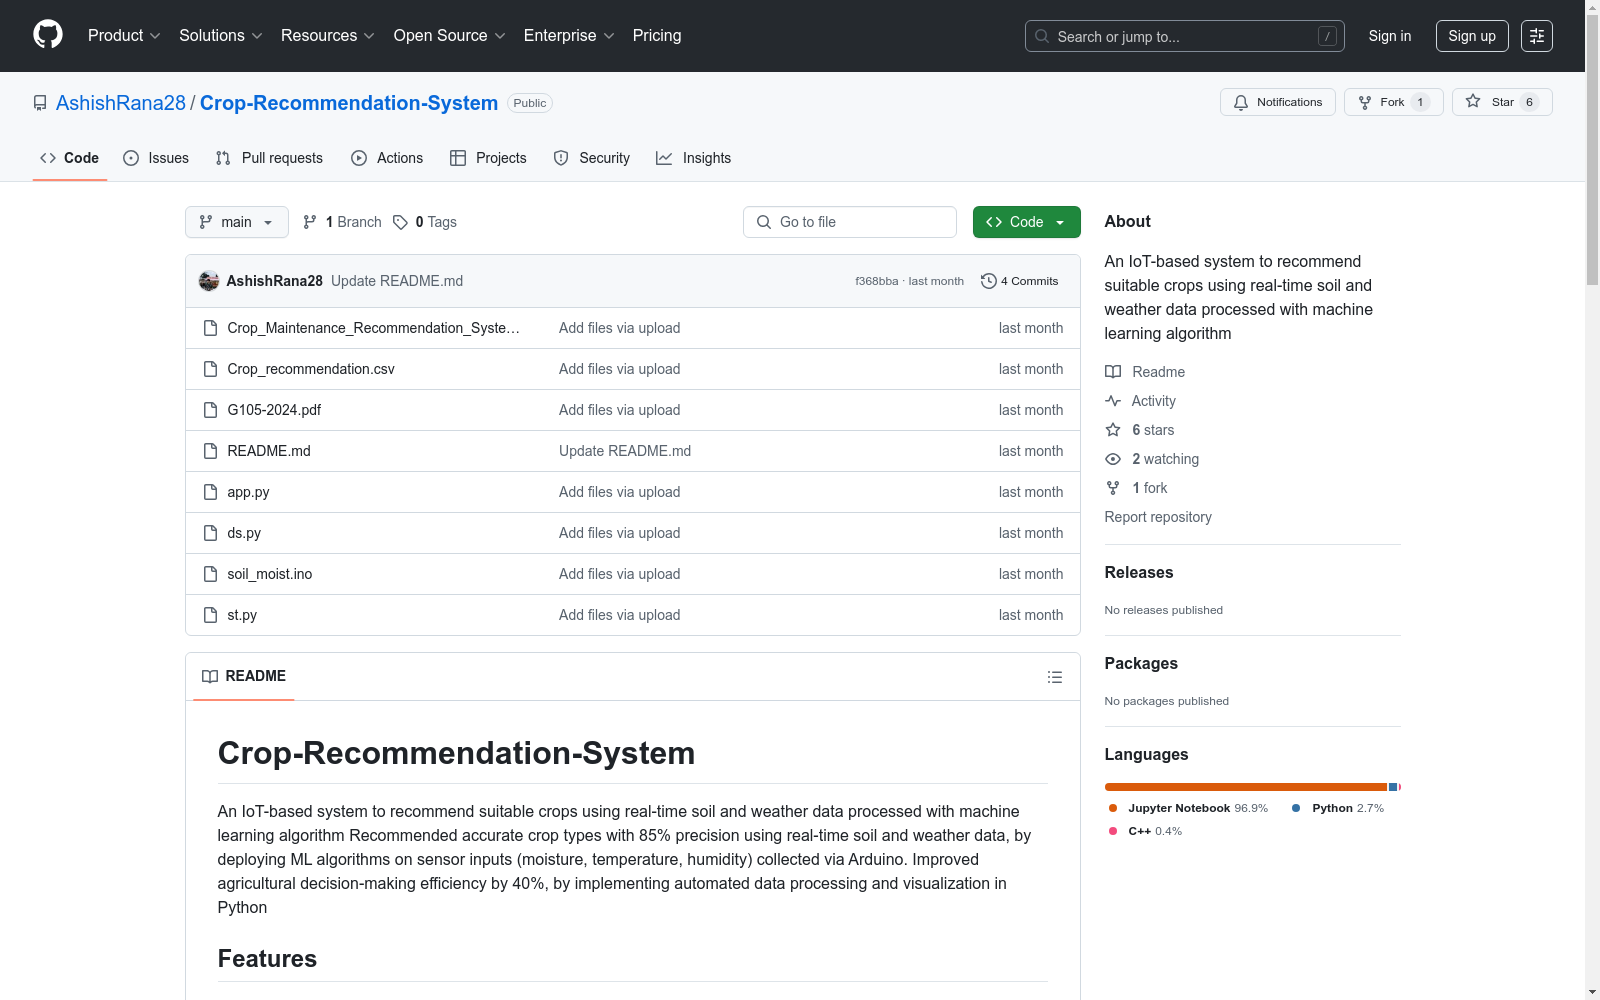Click file icon for app.py
This screenshot has width=1600, height=1000.
coord(210,492)
